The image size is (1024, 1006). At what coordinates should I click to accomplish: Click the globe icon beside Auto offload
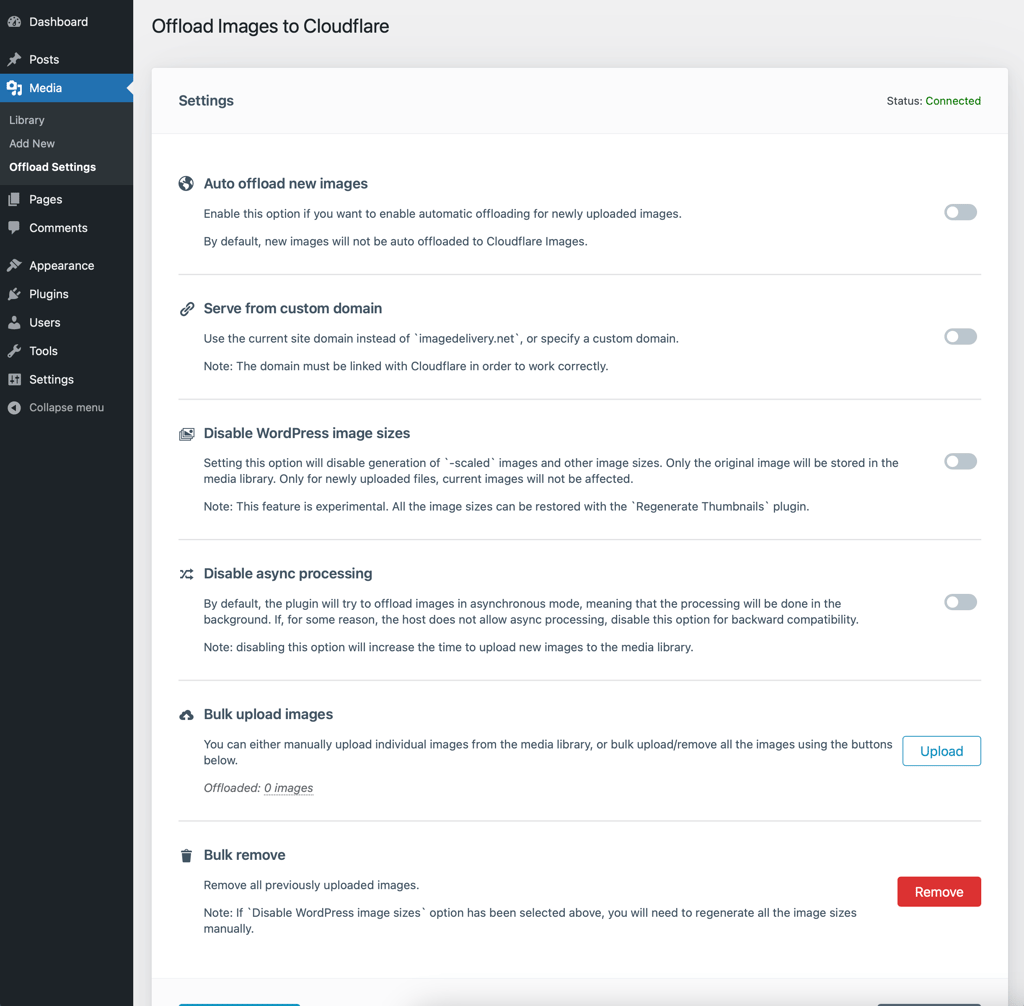(x=186, y=184)
